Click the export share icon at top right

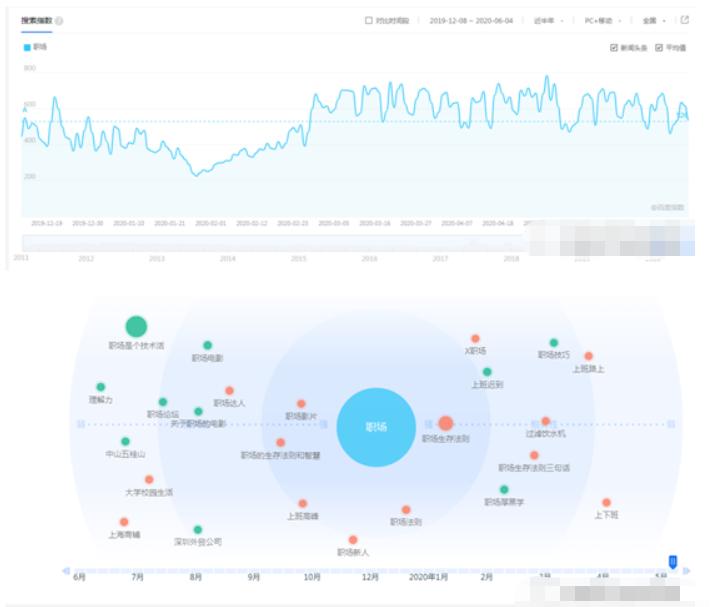point(685,20)
